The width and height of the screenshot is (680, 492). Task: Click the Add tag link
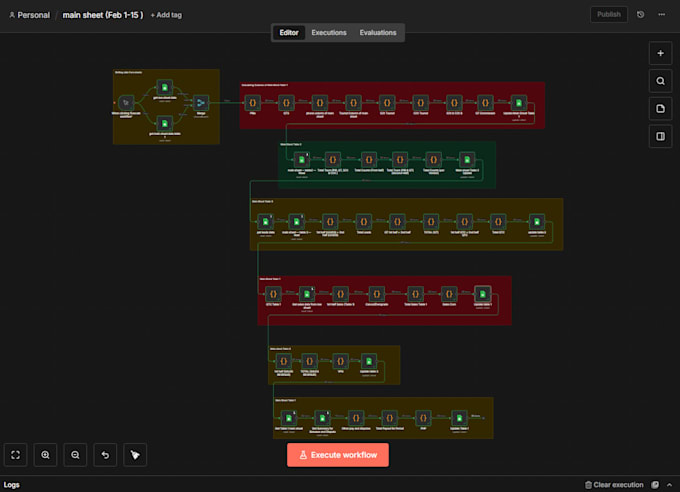pos(166,15)
